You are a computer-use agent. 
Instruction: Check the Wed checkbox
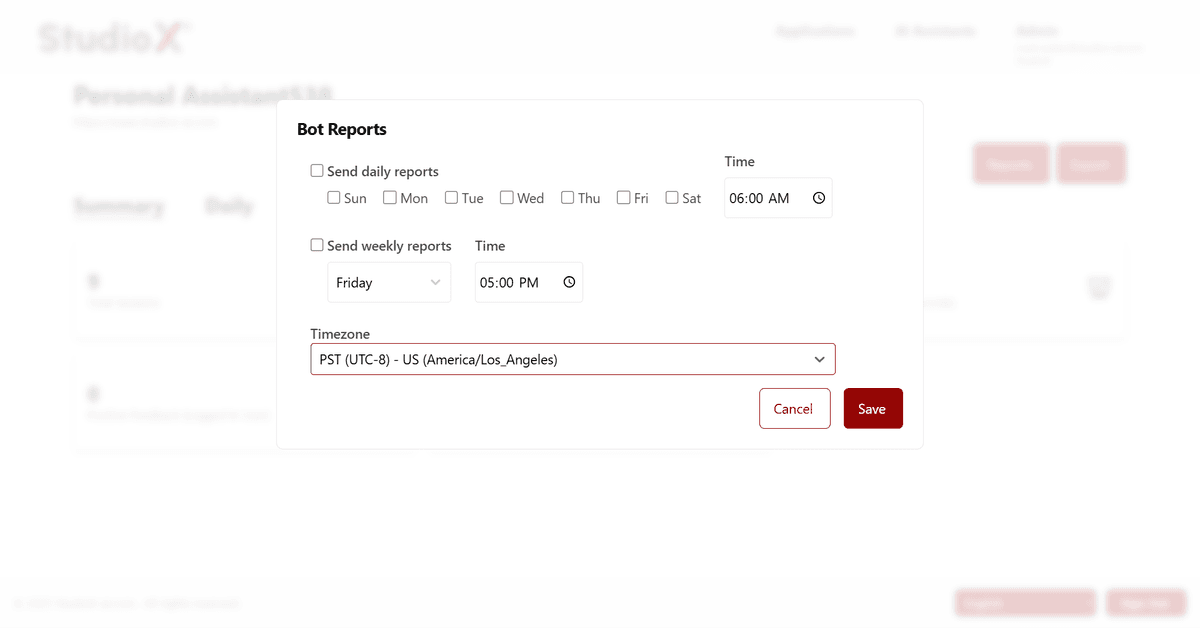(508, 198)
